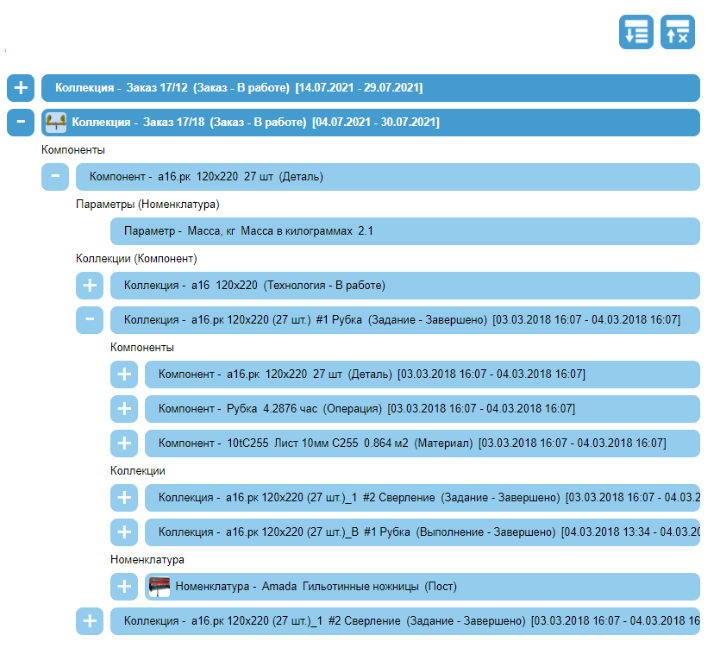Select the Масса, кг parameter row
The image size is (708, 645).
point(400,231)
